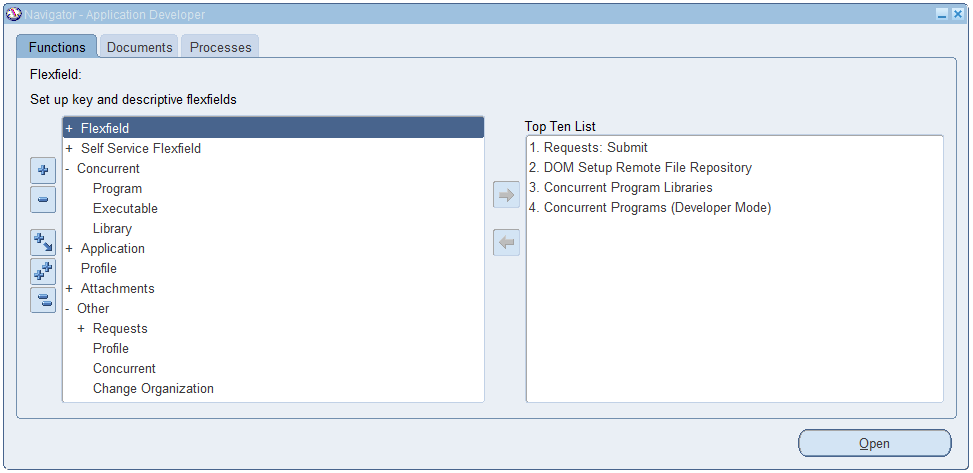Image resolution: width=973 pixels, height=473 pixels.
Task: Expand the Self Service Flexfield node
Action: pos(69,148)
